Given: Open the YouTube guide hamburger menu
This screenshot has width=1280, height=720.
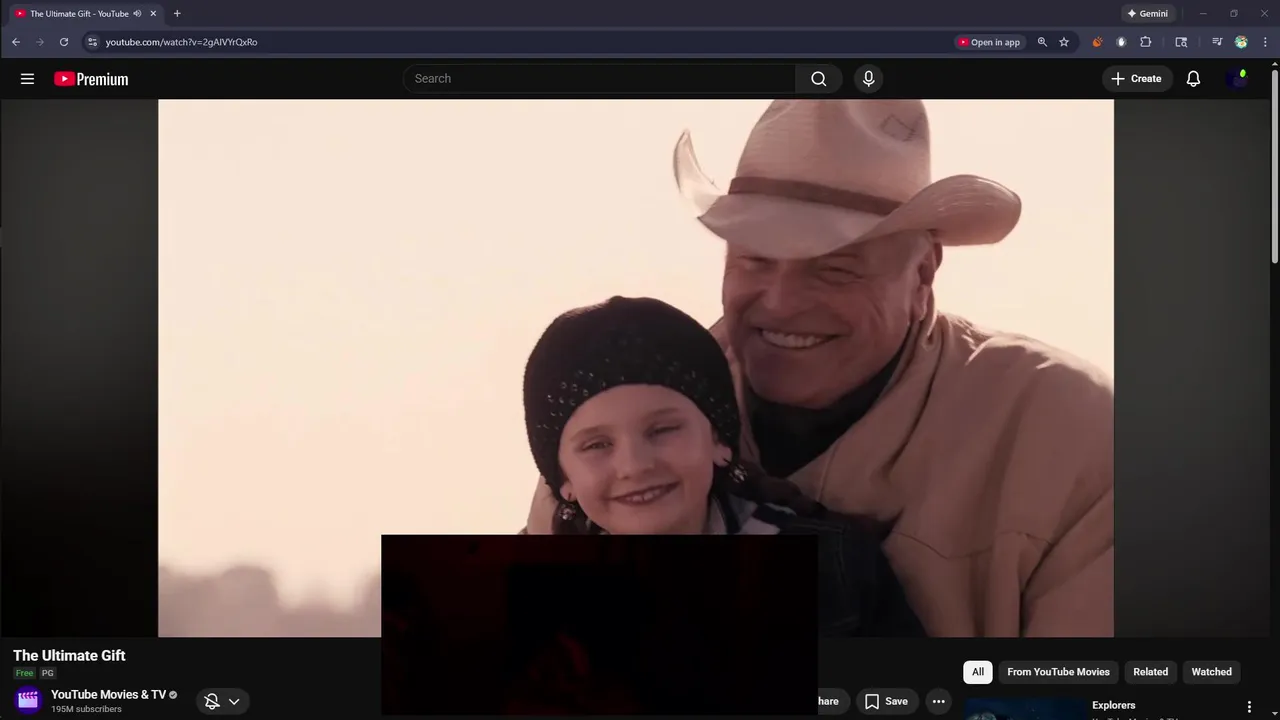Looking at the screenshot, I should pos(27,79).
